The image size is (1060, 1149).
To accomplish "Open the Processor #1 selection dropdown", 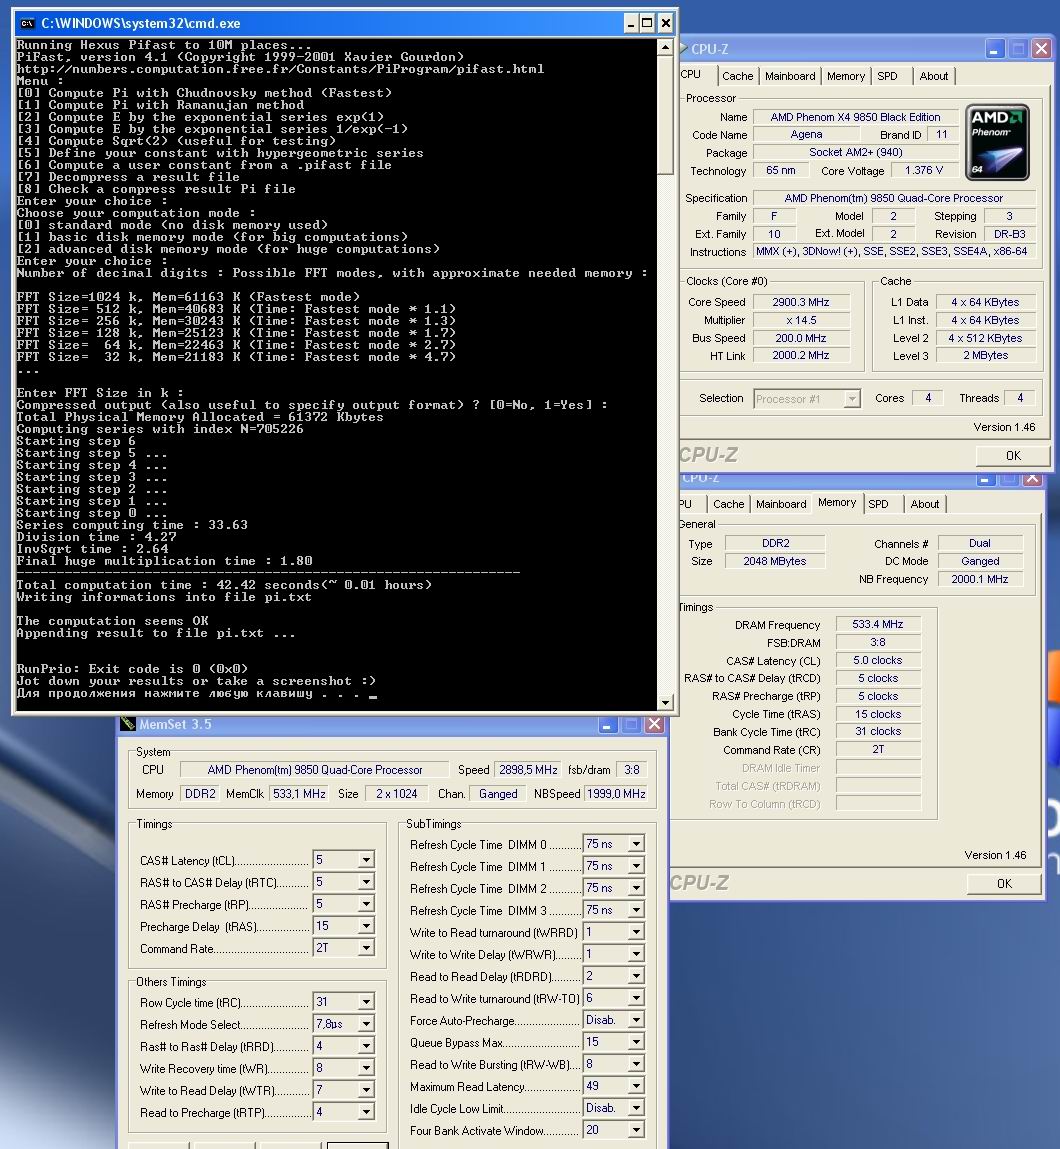I will click(852, 399).
